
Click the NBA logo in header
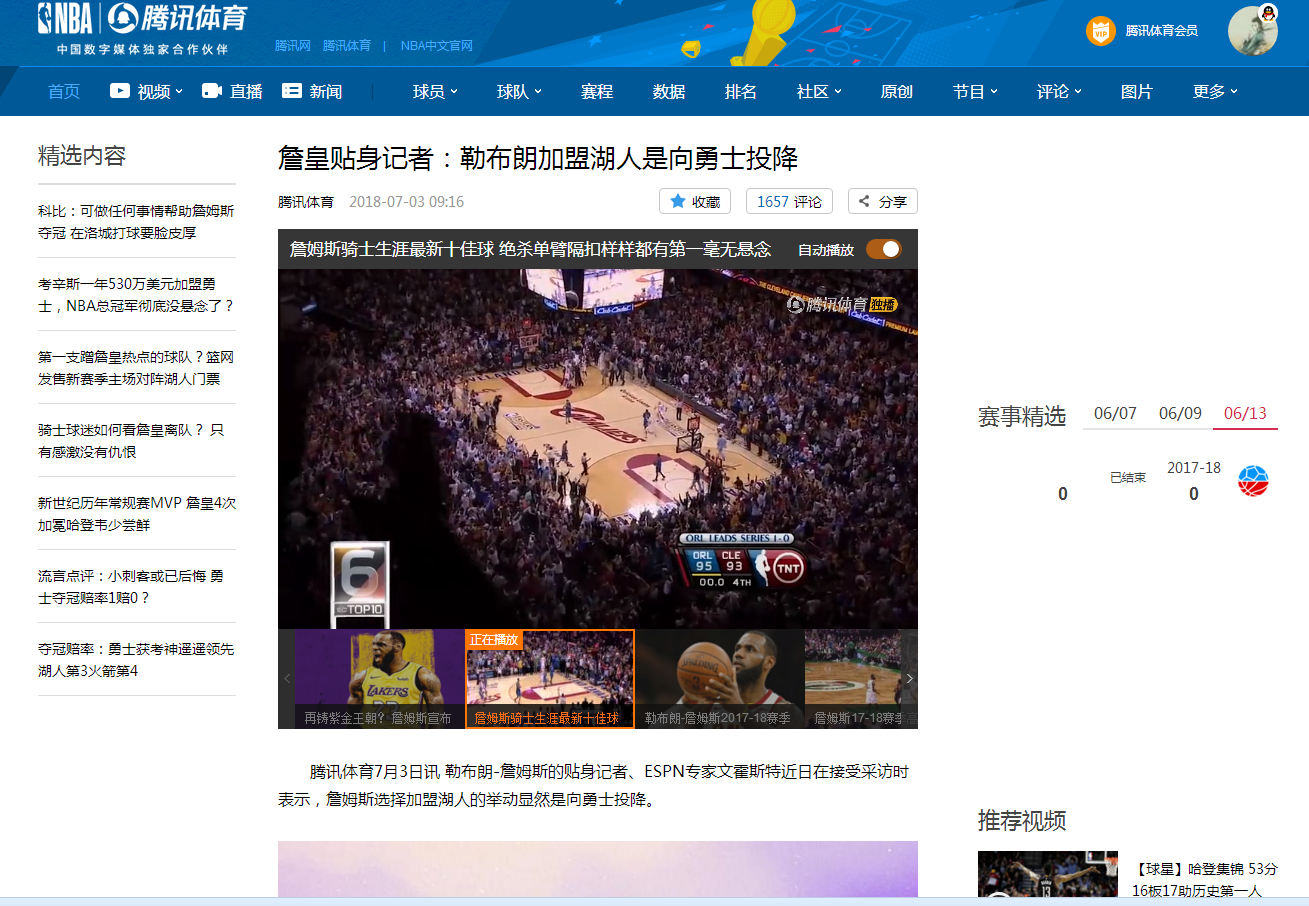point(65,19)
